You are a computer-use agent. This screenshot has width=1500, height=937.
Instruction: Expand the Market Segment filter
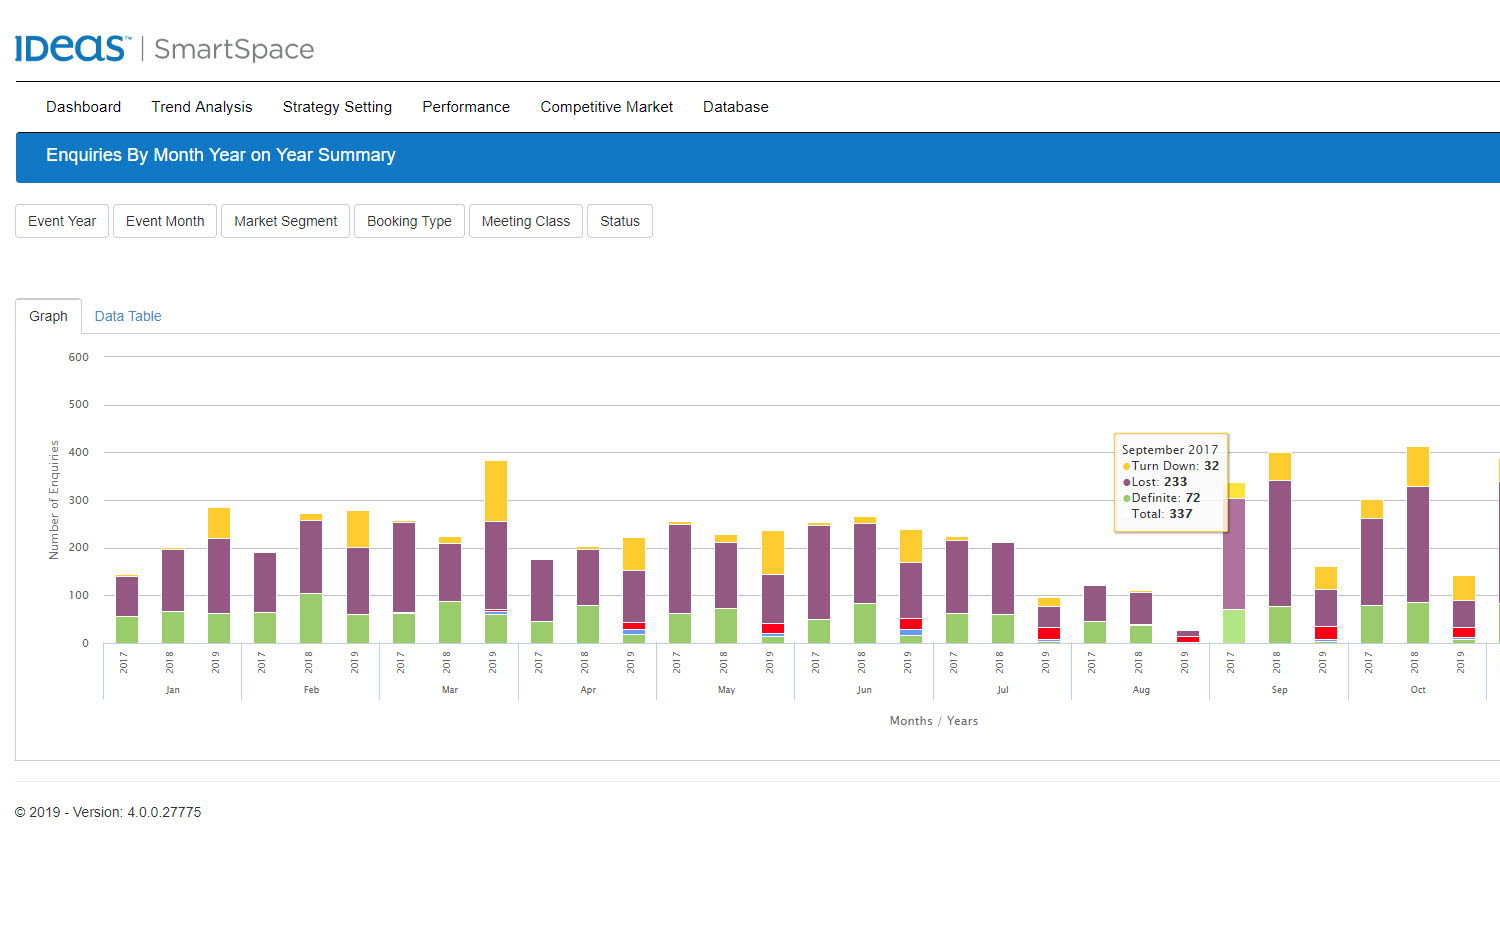pos(285,221)
